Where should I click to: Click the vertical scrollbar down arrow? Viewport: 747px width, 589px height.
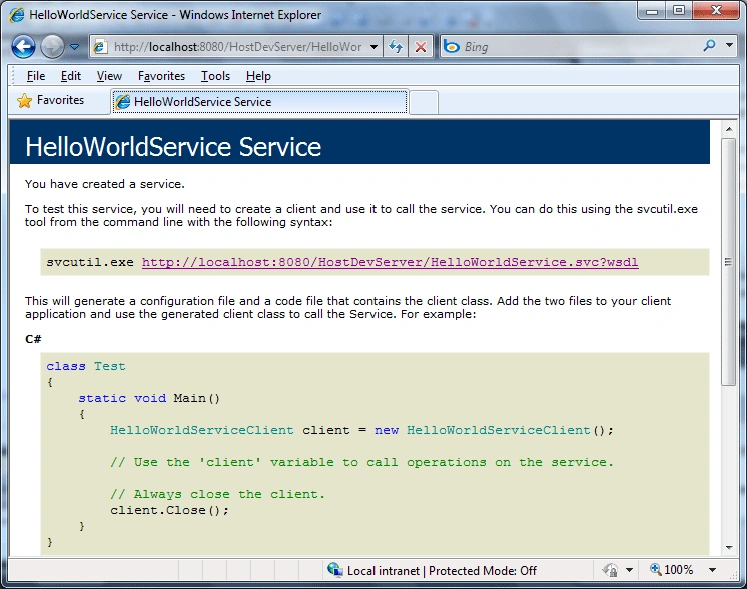729,548
